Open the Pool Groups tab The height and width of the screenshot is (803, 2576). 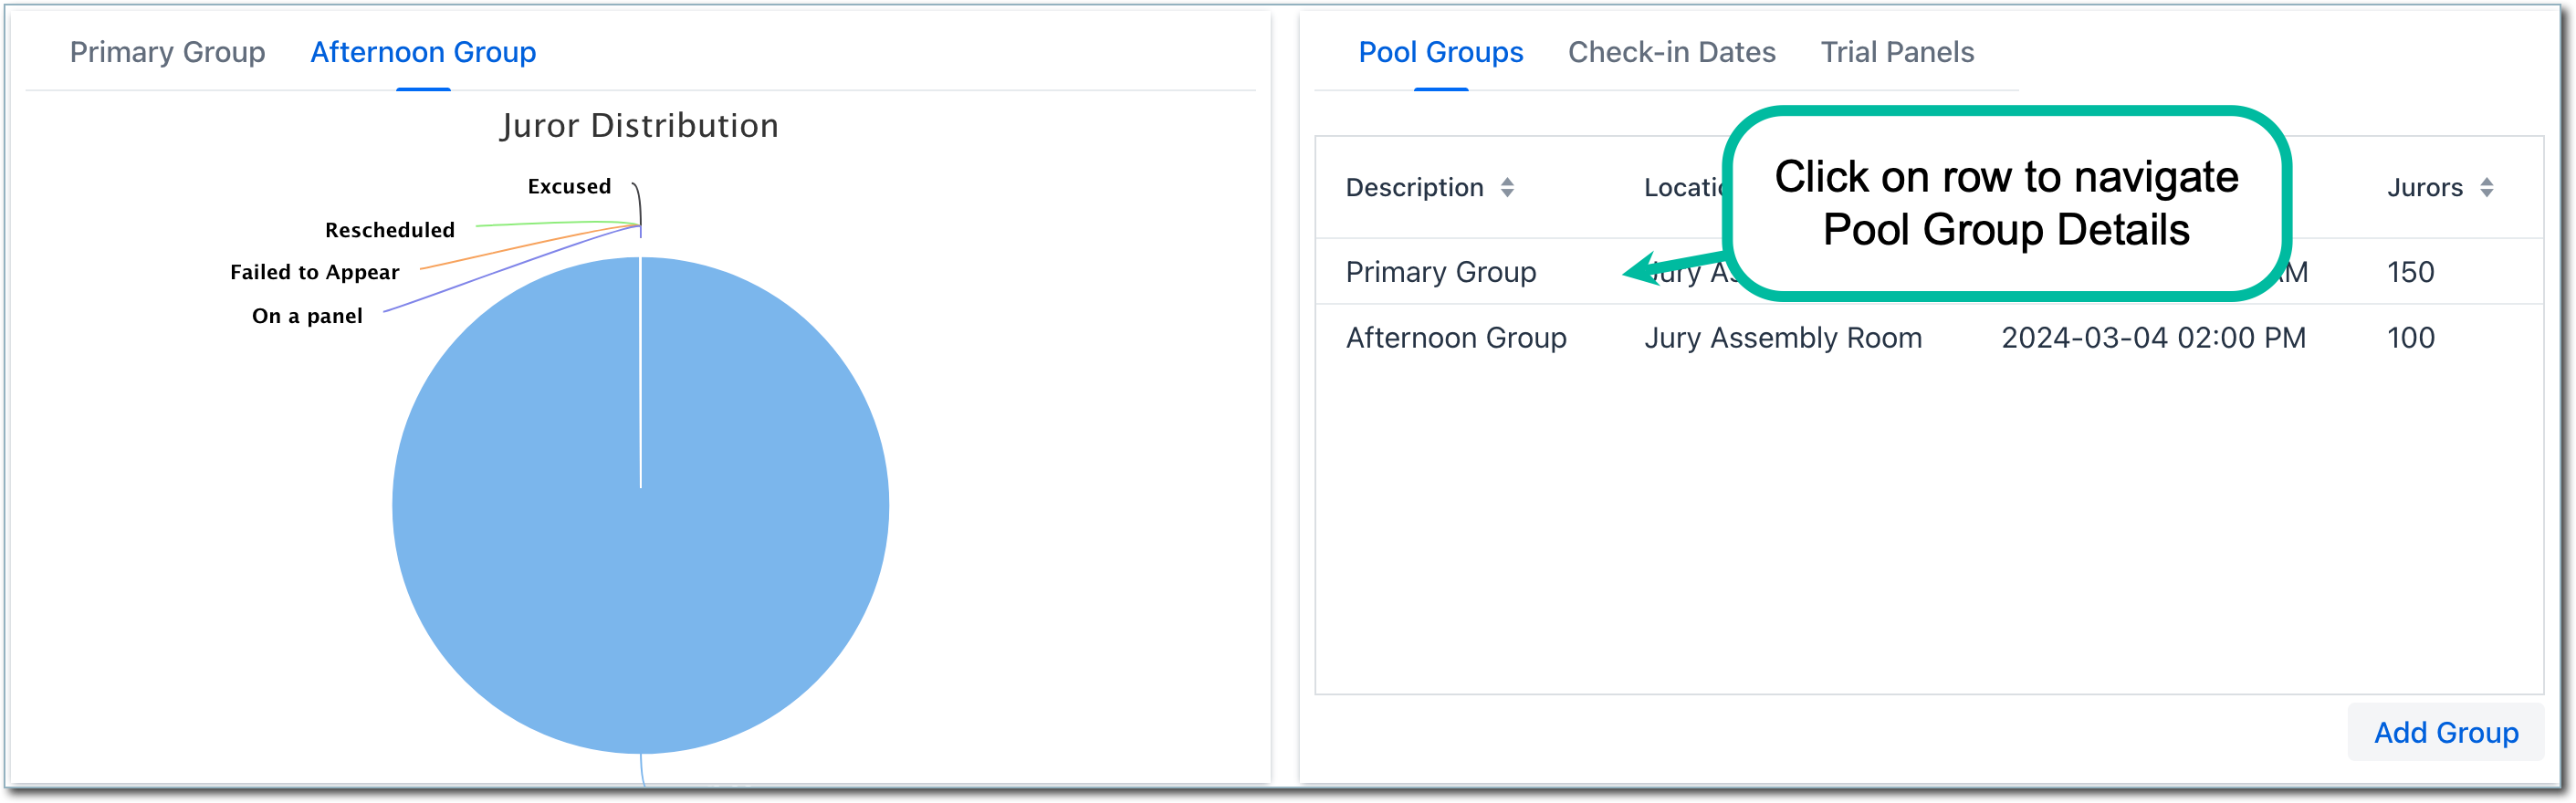click(x=1440, y=52)
